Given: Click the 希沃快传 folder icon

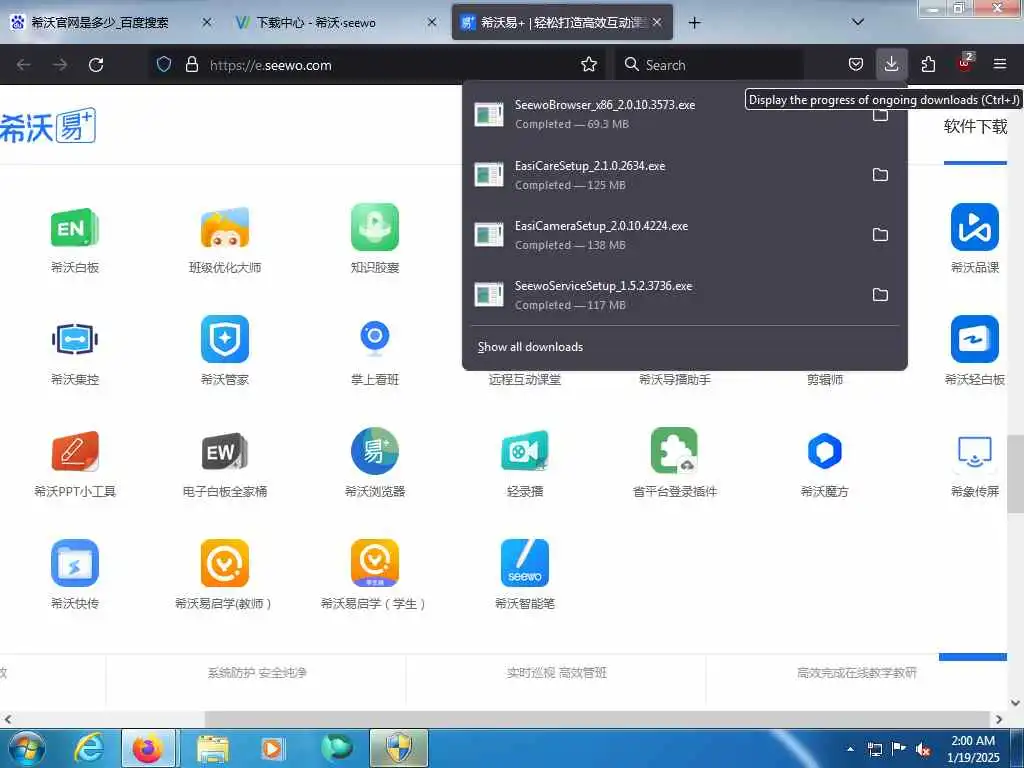Looking at the screenshot, I should click(x=74, y=563).
